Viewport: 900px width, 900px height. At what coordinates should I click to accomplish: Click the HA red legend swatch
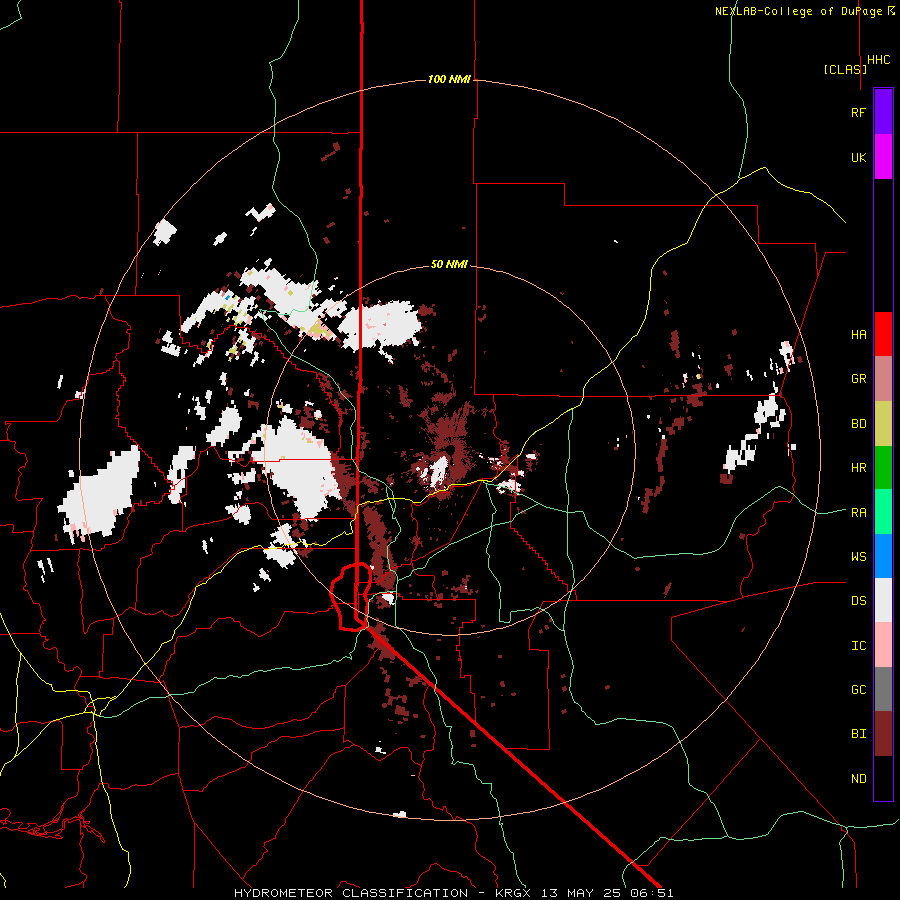[x=883, y=334]
